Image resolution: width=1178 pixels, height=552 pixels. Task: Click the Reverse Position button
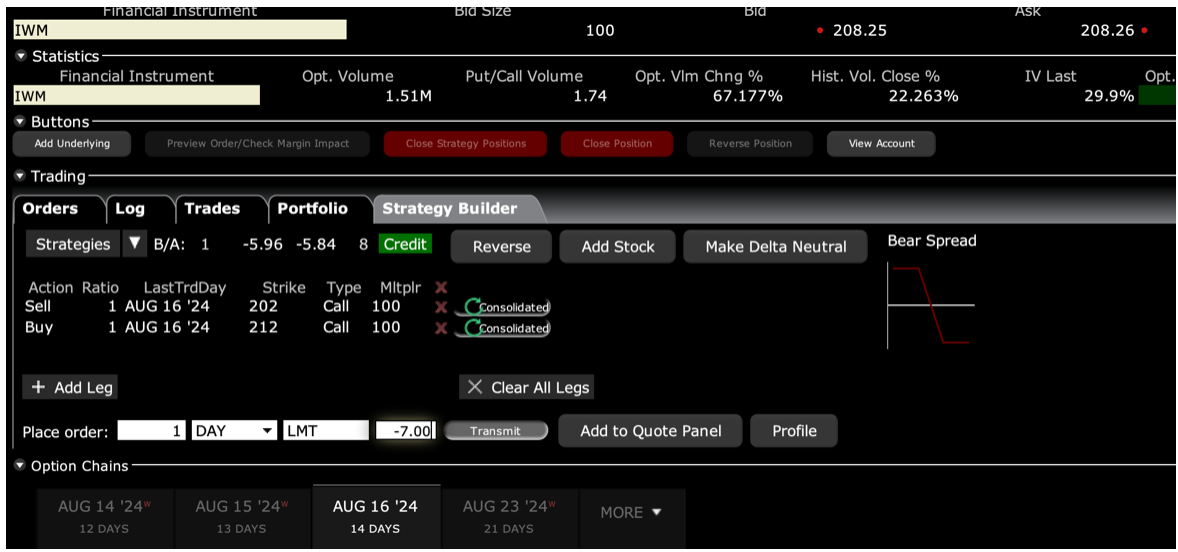[751, 143]
